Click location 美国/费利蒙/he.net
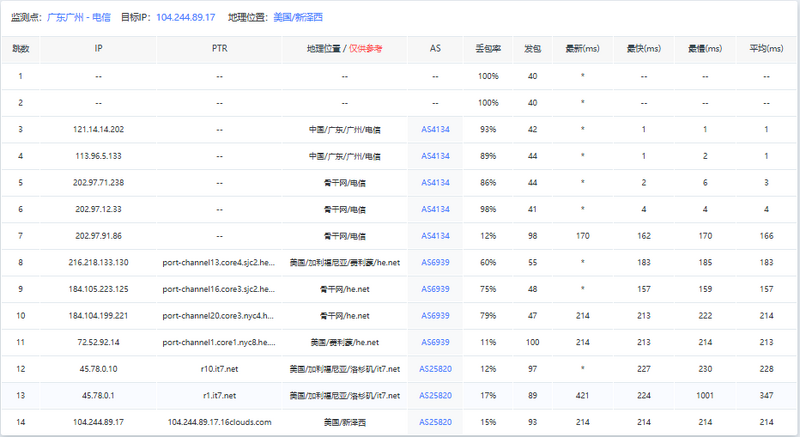Screen dimensions: 800x437 tap(344, 342)
